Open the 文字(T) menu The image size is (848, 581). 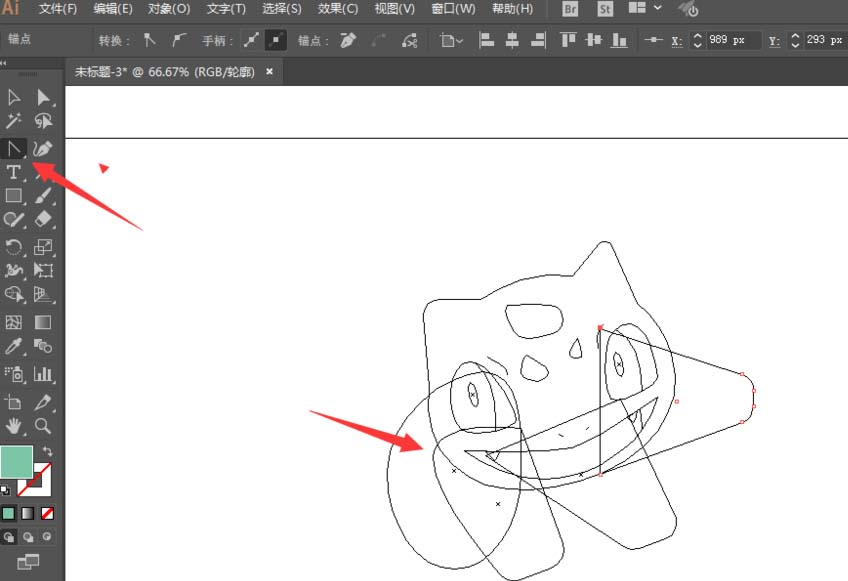pyautogui.click(x=226, y=9)
